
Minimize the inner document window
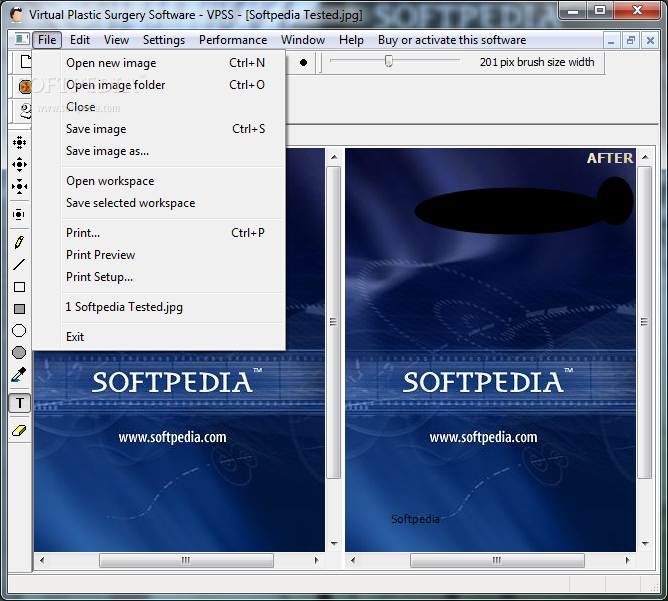(x=611, y=40)
